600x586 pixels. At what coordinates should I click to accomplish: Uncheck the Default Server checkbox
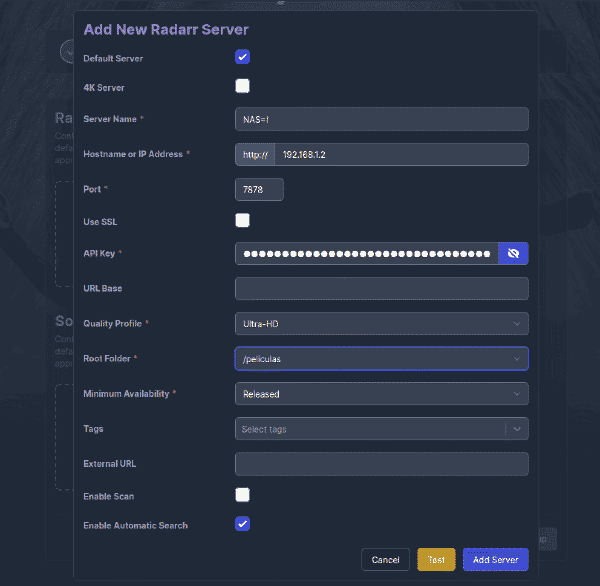(x=242, y=57)
